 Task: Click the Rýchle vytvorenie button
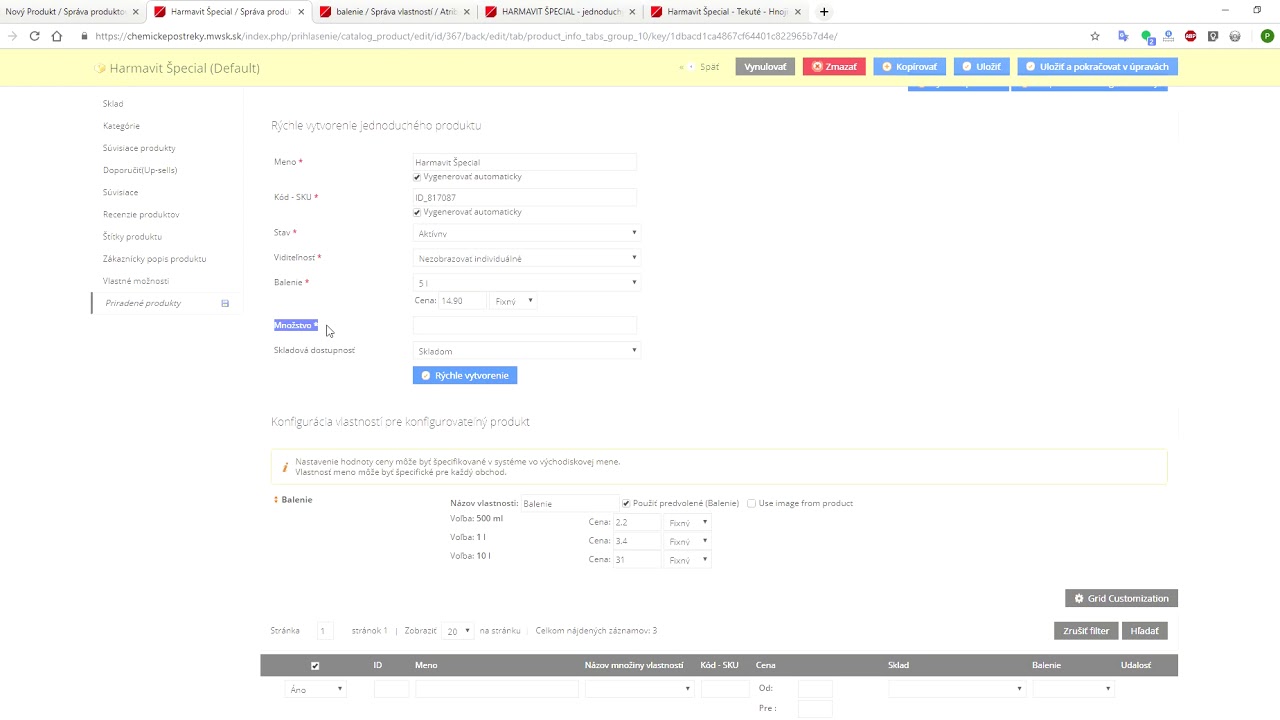click(465, 375)
